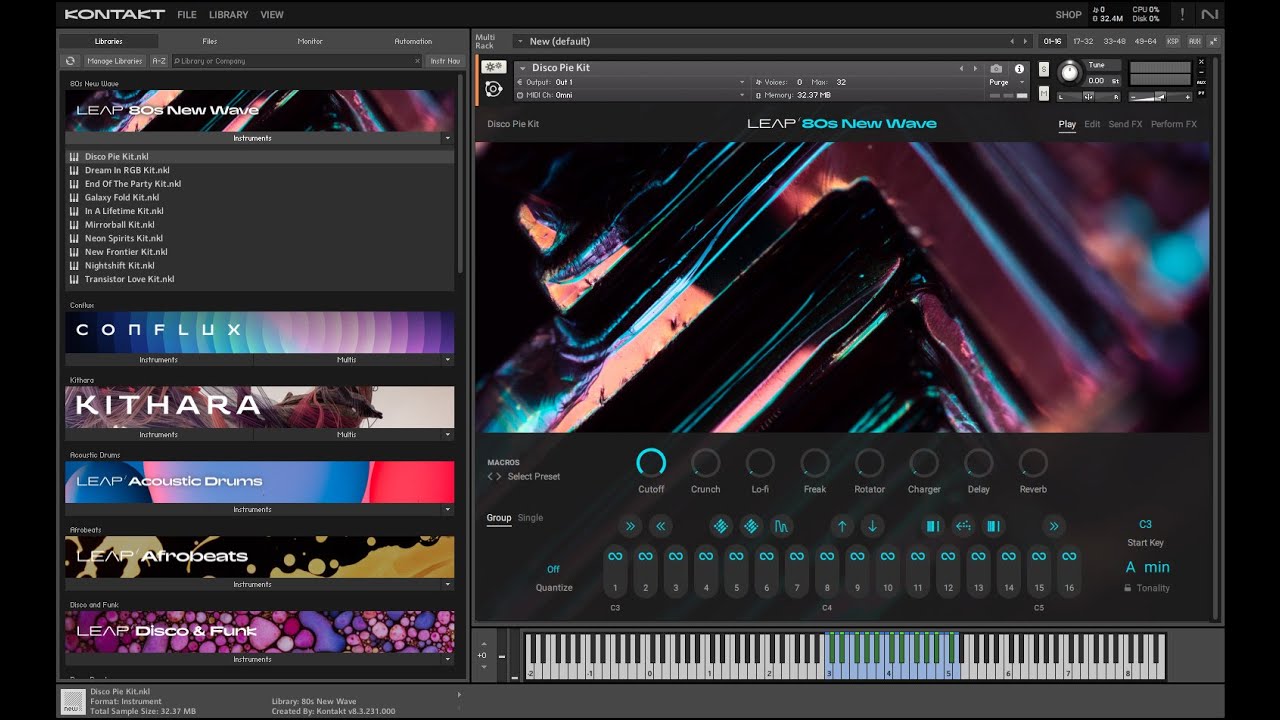Toggle the Solo (S) button

point(1044,69)
